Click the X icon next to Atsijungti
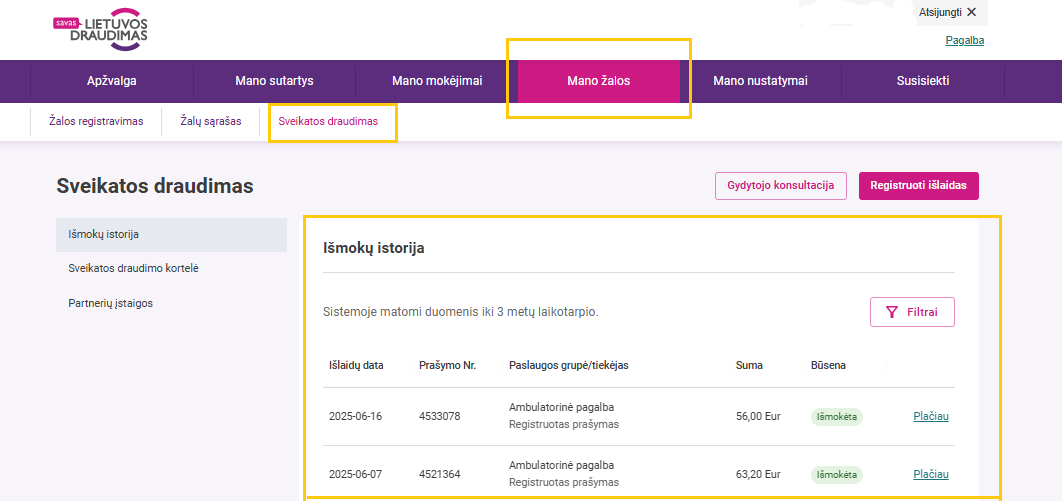 point(971,12)
